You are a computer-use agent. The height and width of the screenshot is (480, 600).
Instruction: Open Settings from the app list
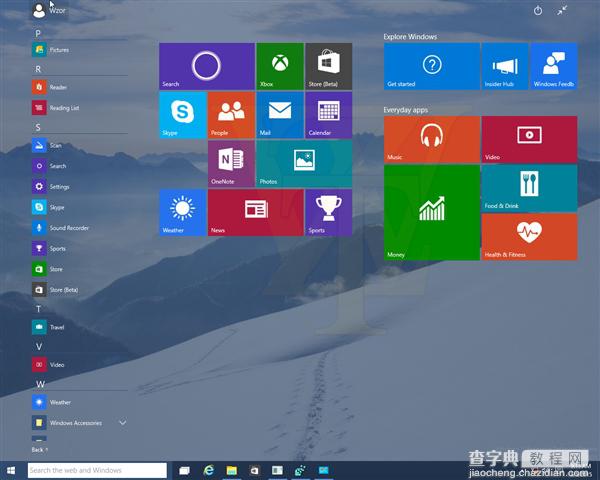click(51, 186)
